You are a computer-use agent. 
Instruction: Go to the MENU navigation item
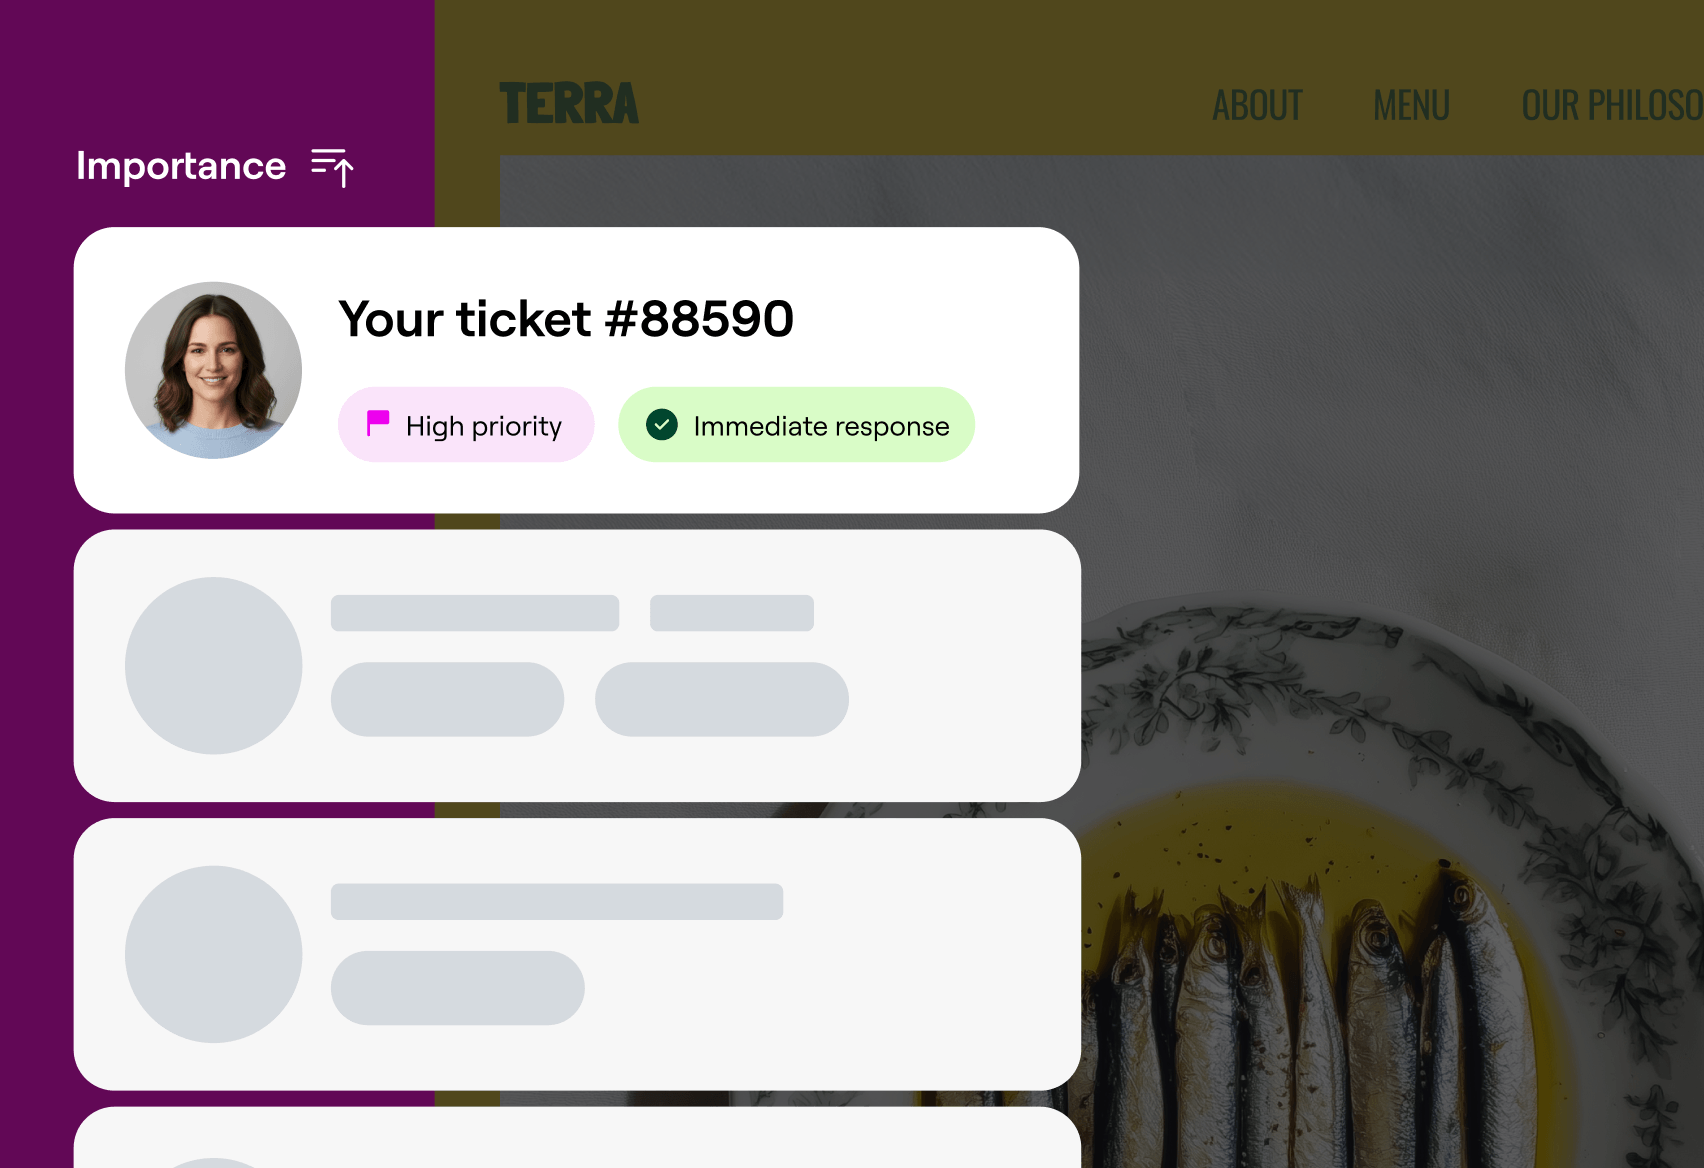[x=1411, y=106]
